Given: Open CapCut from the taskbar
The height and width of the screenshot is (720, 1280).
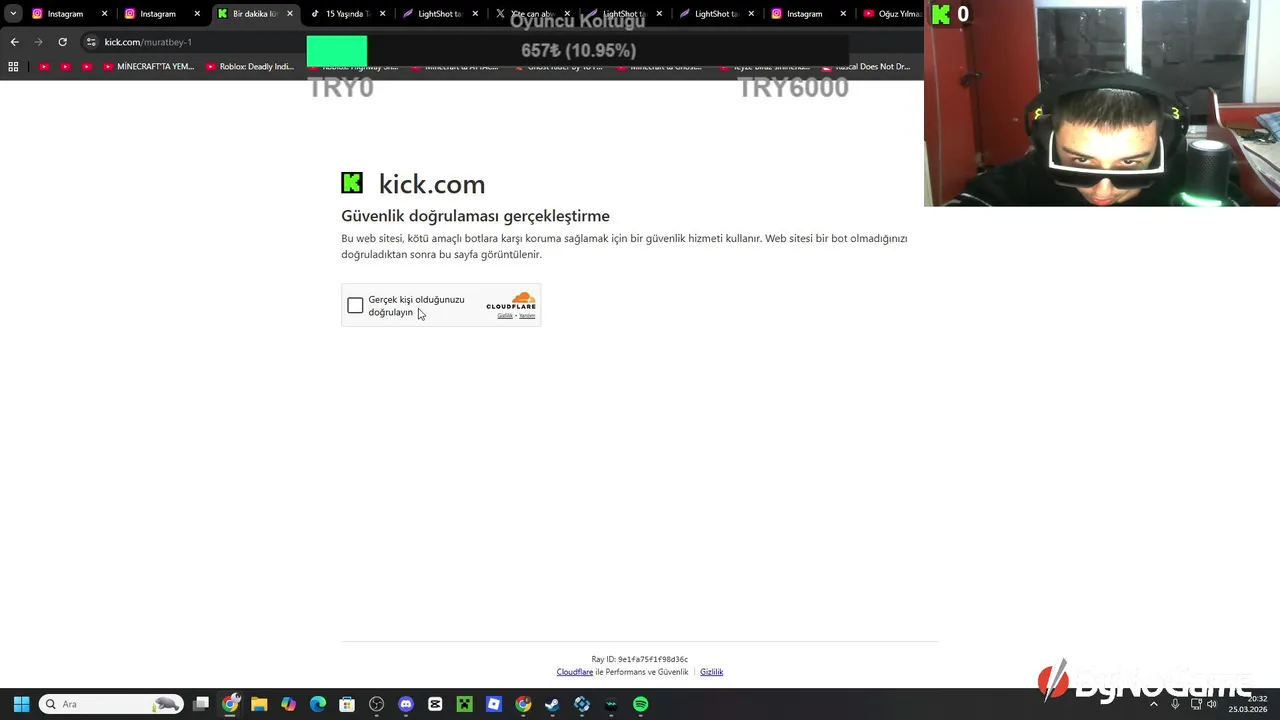Looking at the screenshot, I should point(435,704).
